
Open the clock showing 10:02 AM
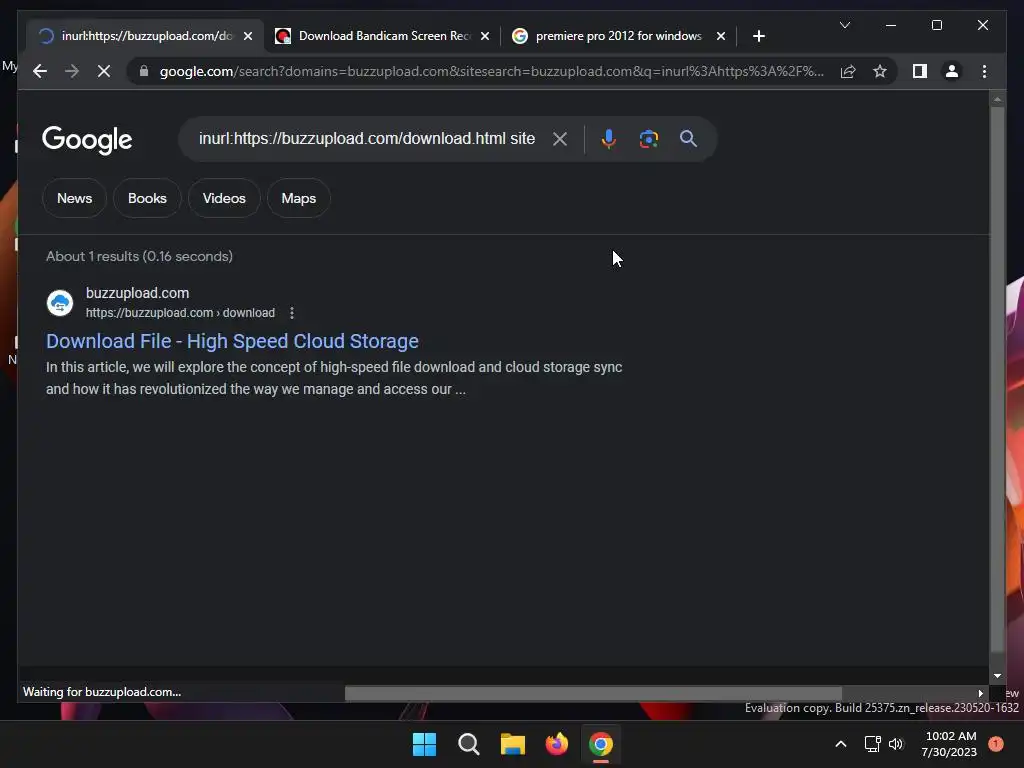pos(950,744)
